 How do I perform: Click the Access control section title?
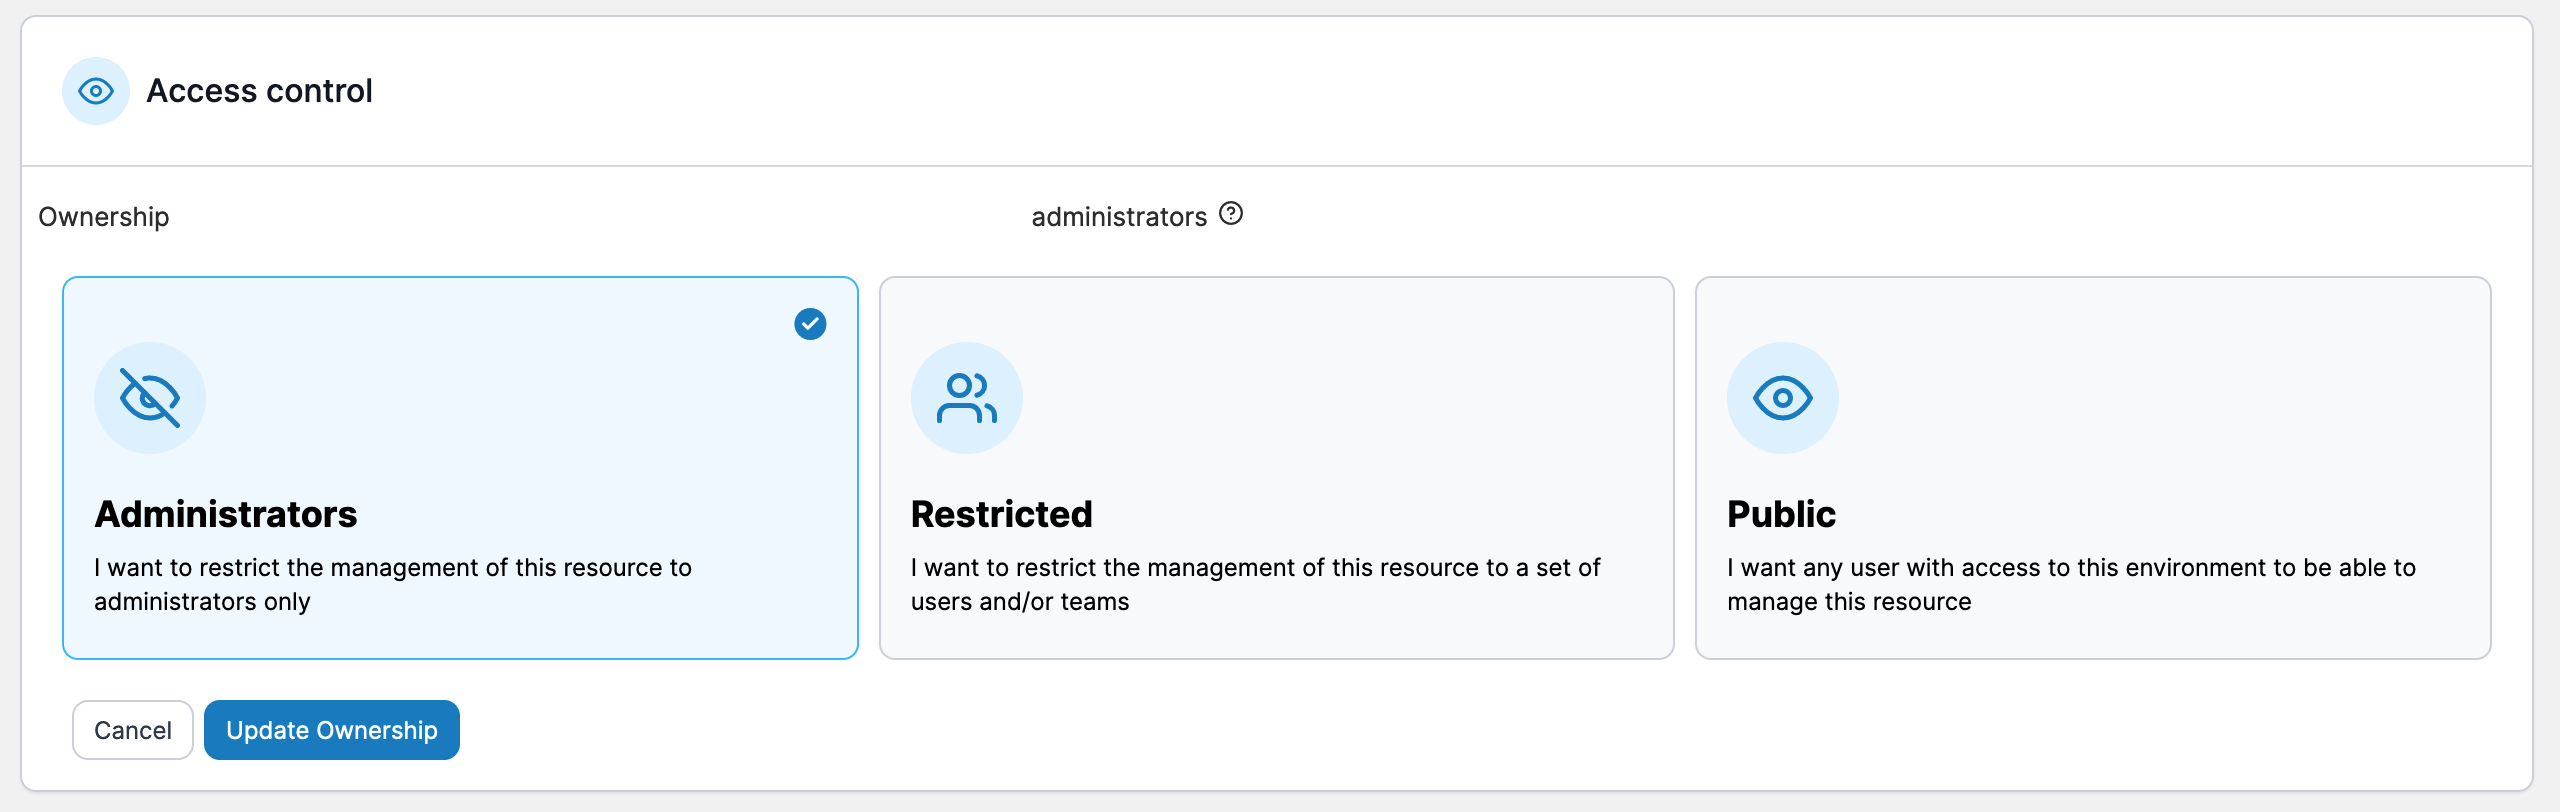259,91
